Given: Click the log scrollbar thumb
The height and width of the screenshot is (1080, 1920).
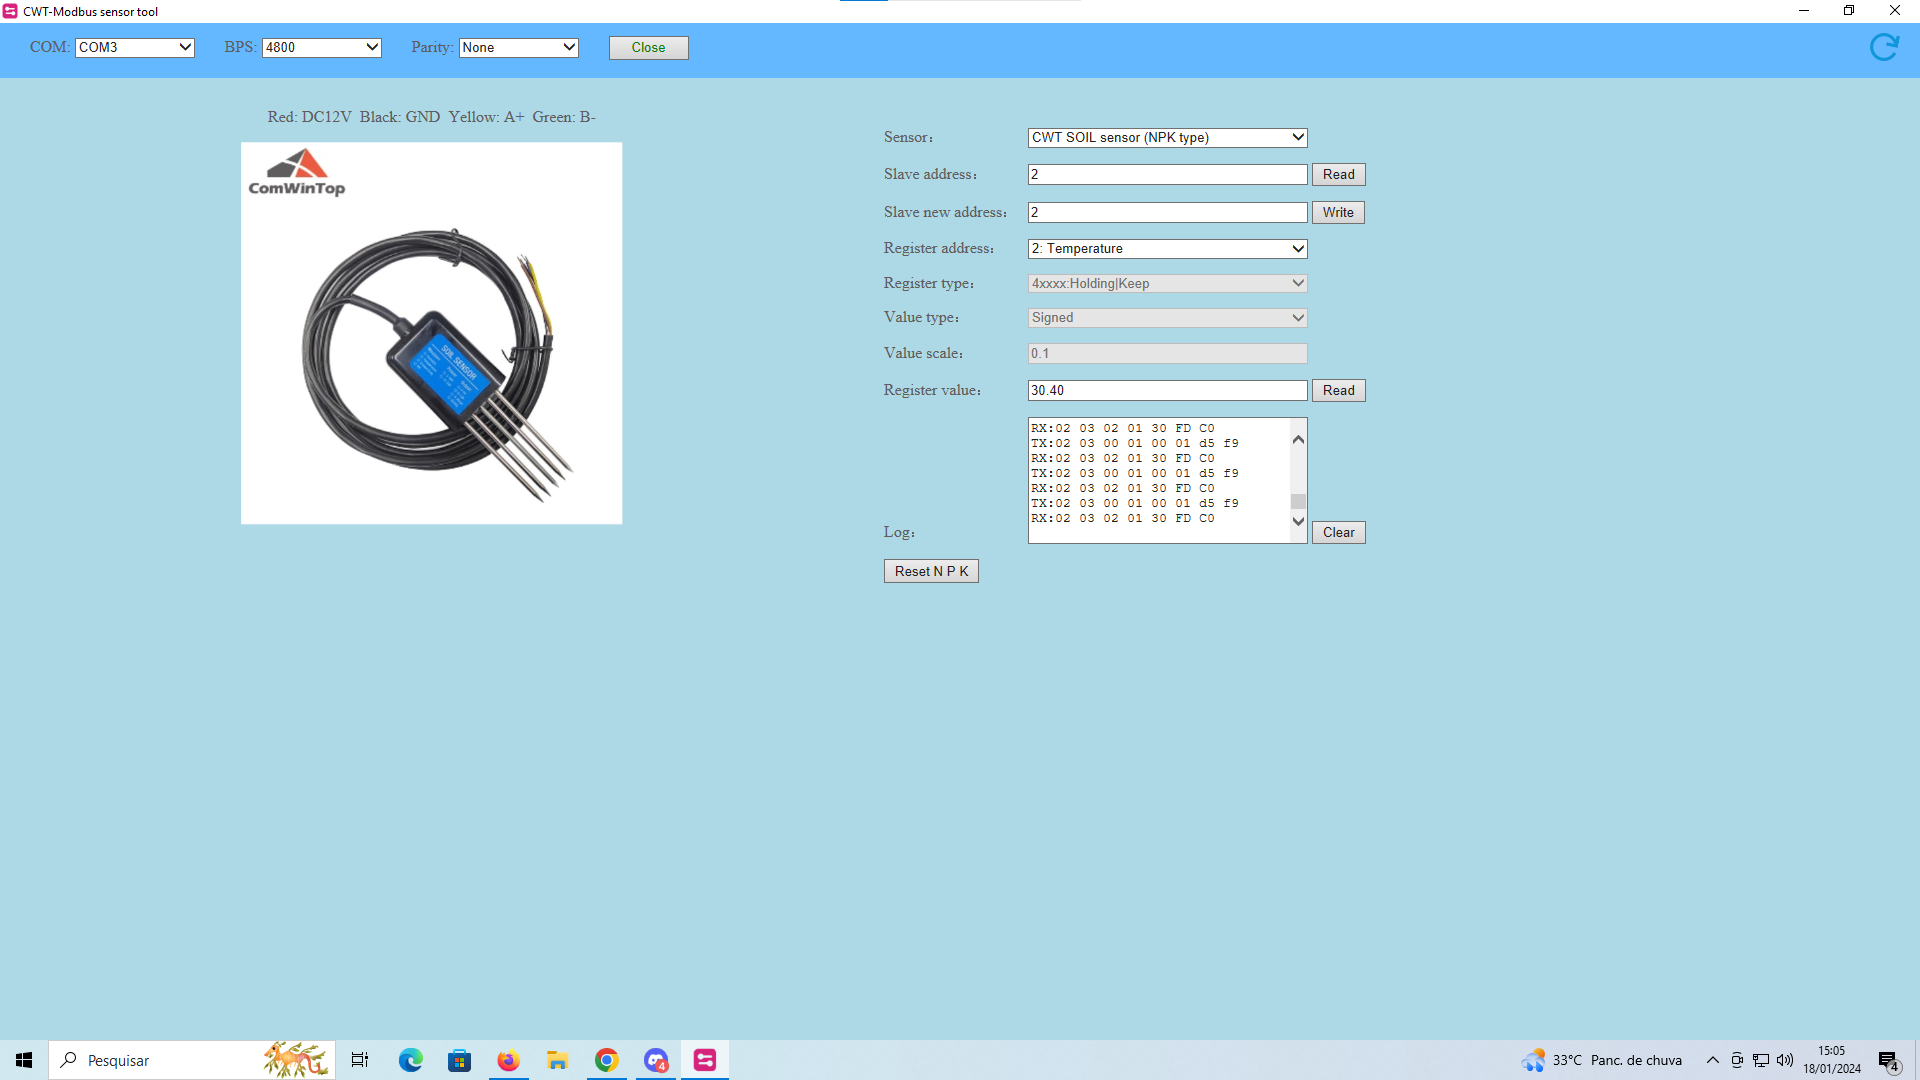Looking at the screenshot, I should (1298, 501).
